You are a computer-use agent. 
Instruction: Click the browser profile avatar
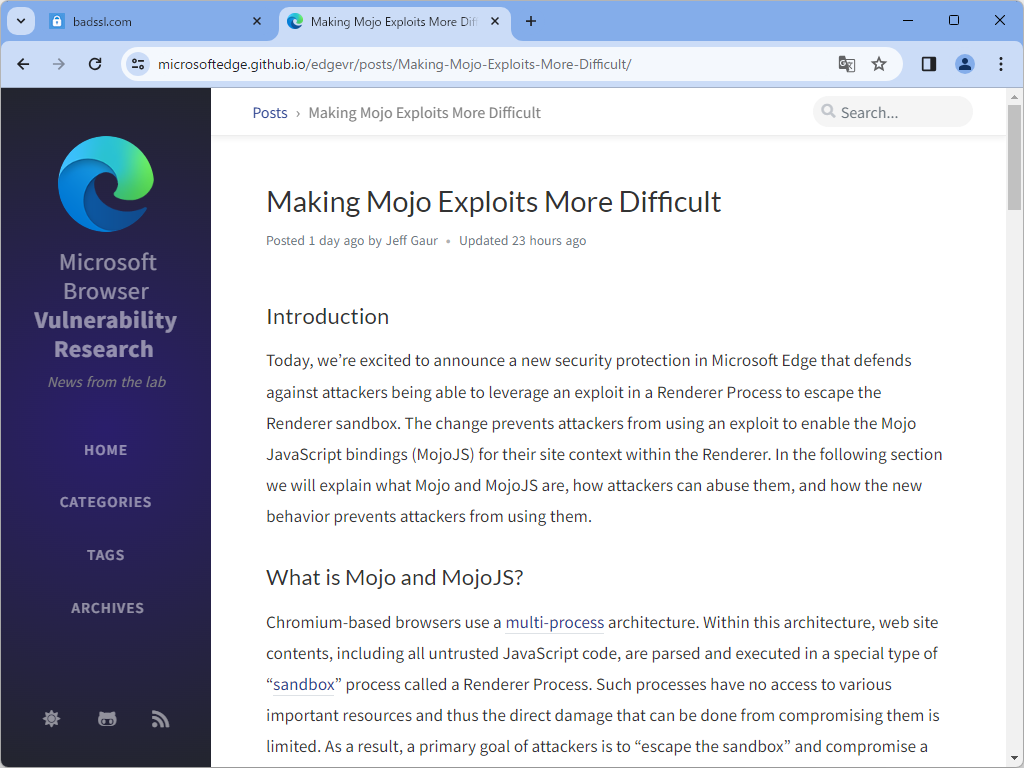[x=964, y=63]
